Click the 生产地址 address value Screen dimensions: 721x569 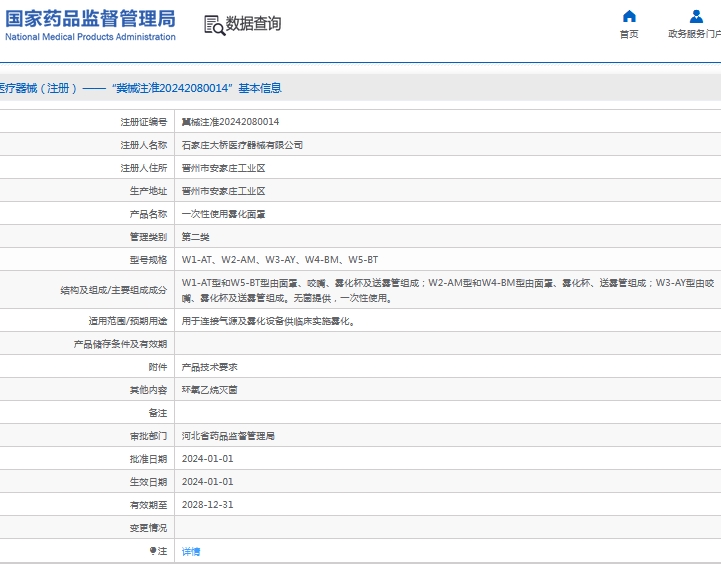coord(223,191)
